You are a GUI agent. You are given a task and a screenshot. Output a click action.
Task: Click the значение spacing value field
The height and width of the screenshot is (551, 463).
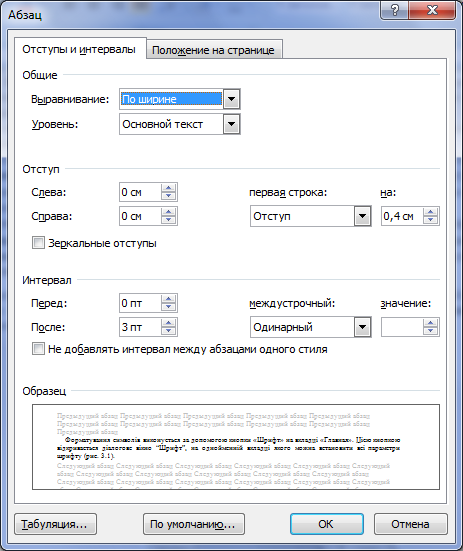(402, 327)
